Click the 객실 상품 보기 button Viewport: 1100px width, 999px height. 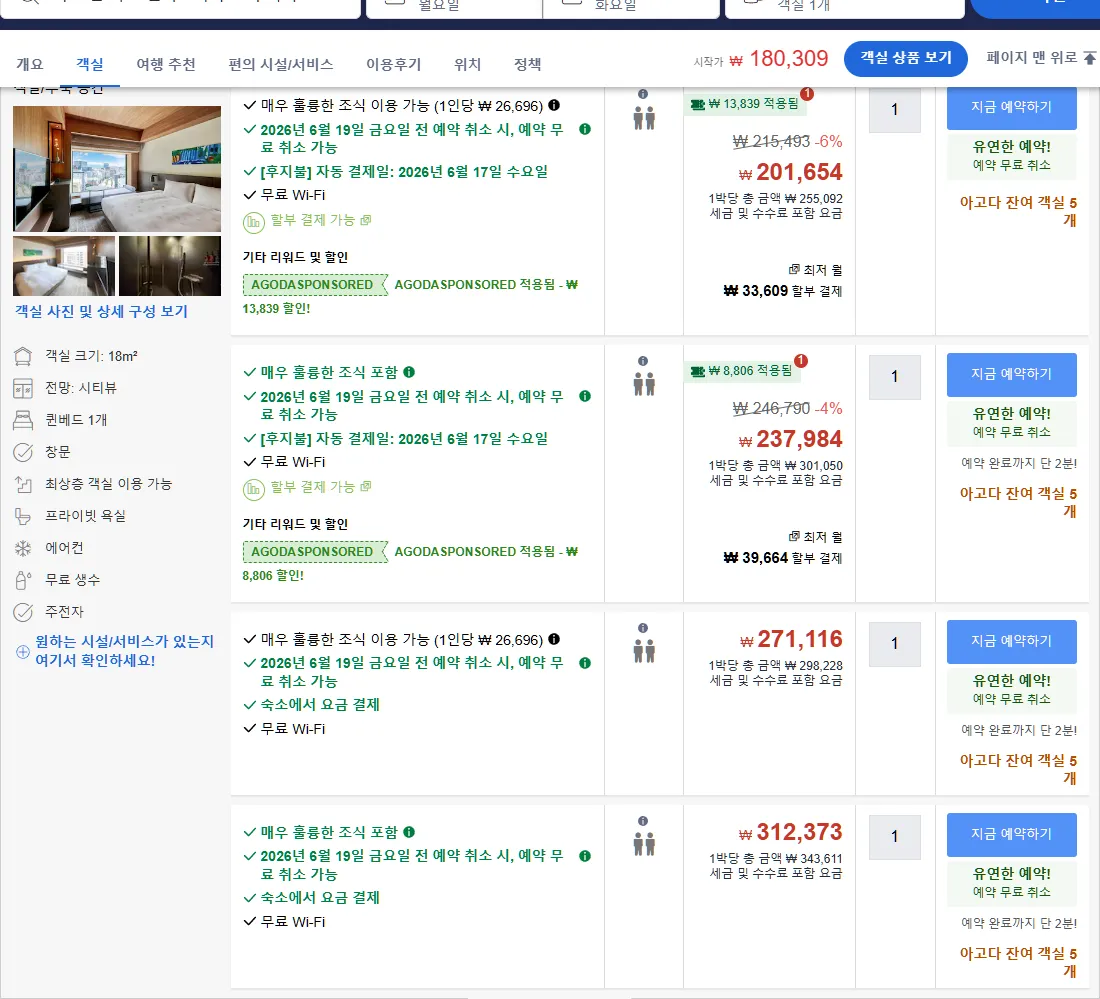click(906, 58)
